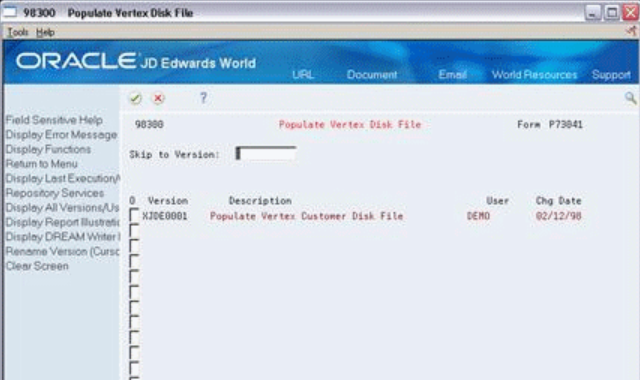
Task: Open the Help menu
Action: (45, 32)
